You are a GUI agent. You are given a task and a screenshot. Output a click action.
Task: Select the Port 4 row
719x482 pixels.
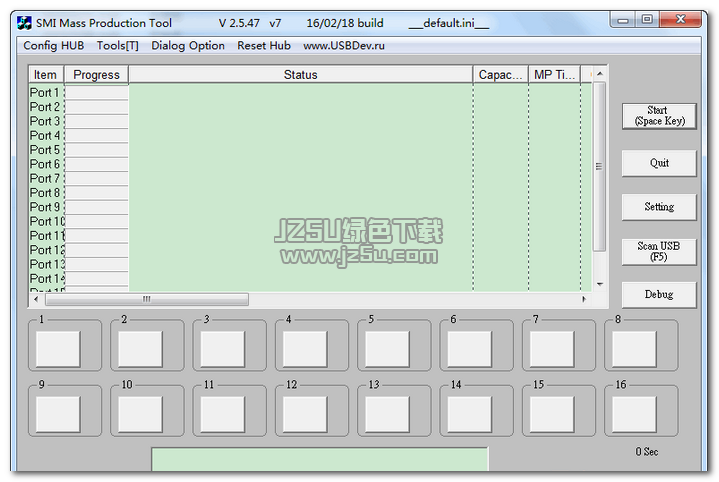(310, 136)
